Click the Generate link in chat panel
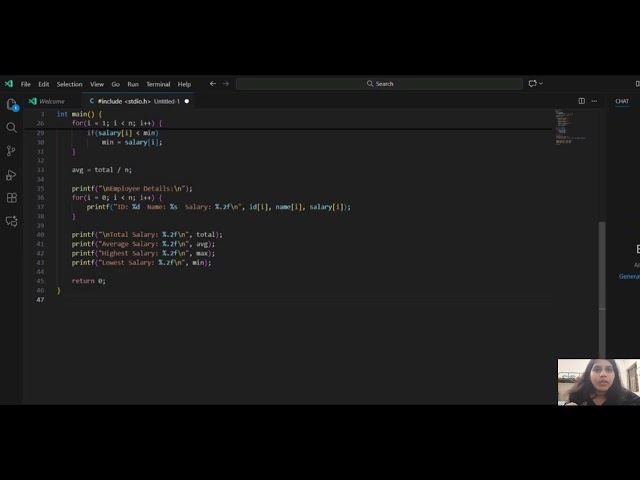The width and height of the screenshot is (640, 480). (629, 276)
